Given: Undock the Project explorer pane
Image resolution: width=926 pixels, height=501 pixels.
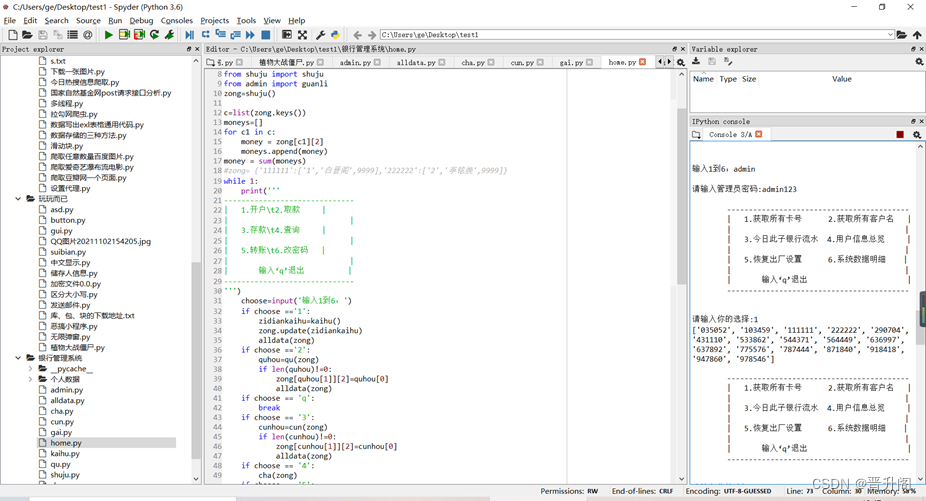Looking at the screenshot, I should tap(189, 49).
